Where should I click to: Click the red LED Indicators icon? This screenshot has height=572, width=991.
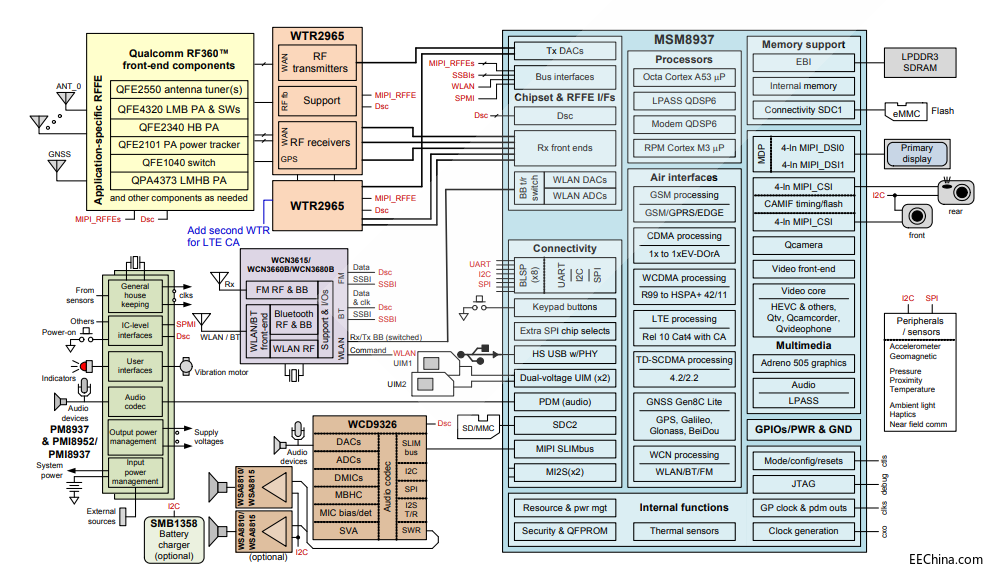pos(85,364)
